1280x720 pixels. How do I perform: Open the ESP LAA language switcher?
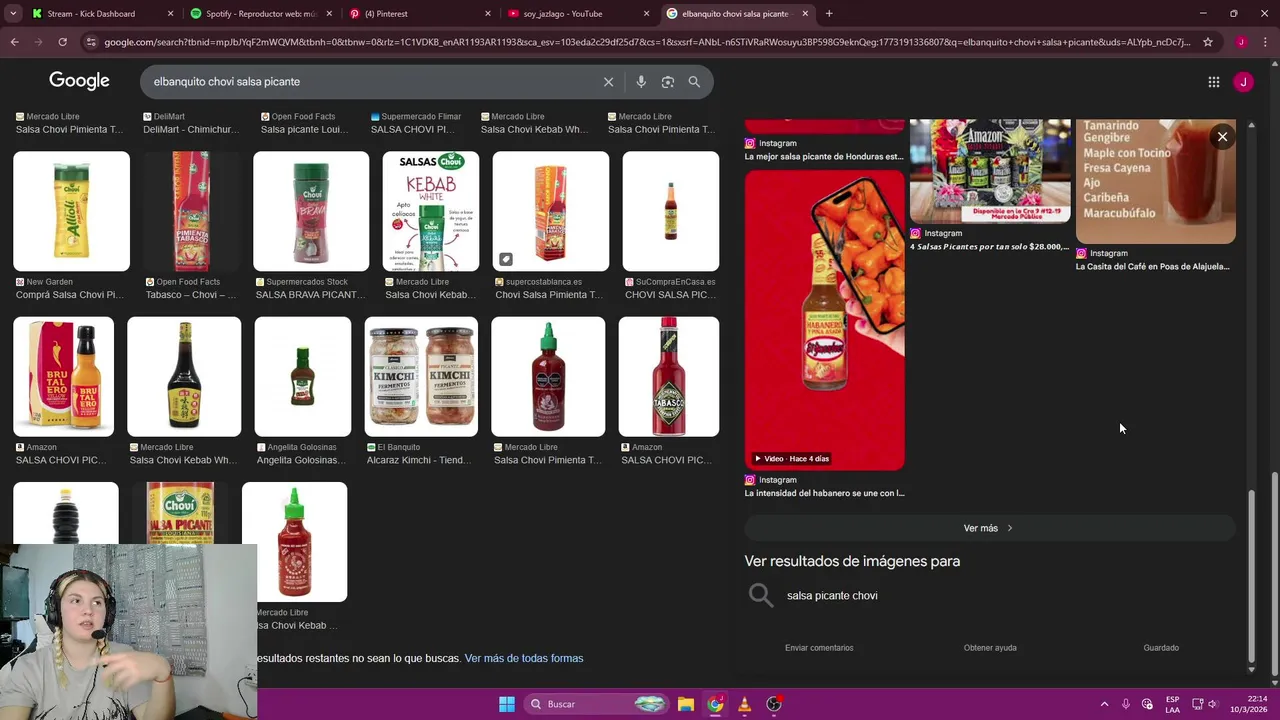point(1173,704)
